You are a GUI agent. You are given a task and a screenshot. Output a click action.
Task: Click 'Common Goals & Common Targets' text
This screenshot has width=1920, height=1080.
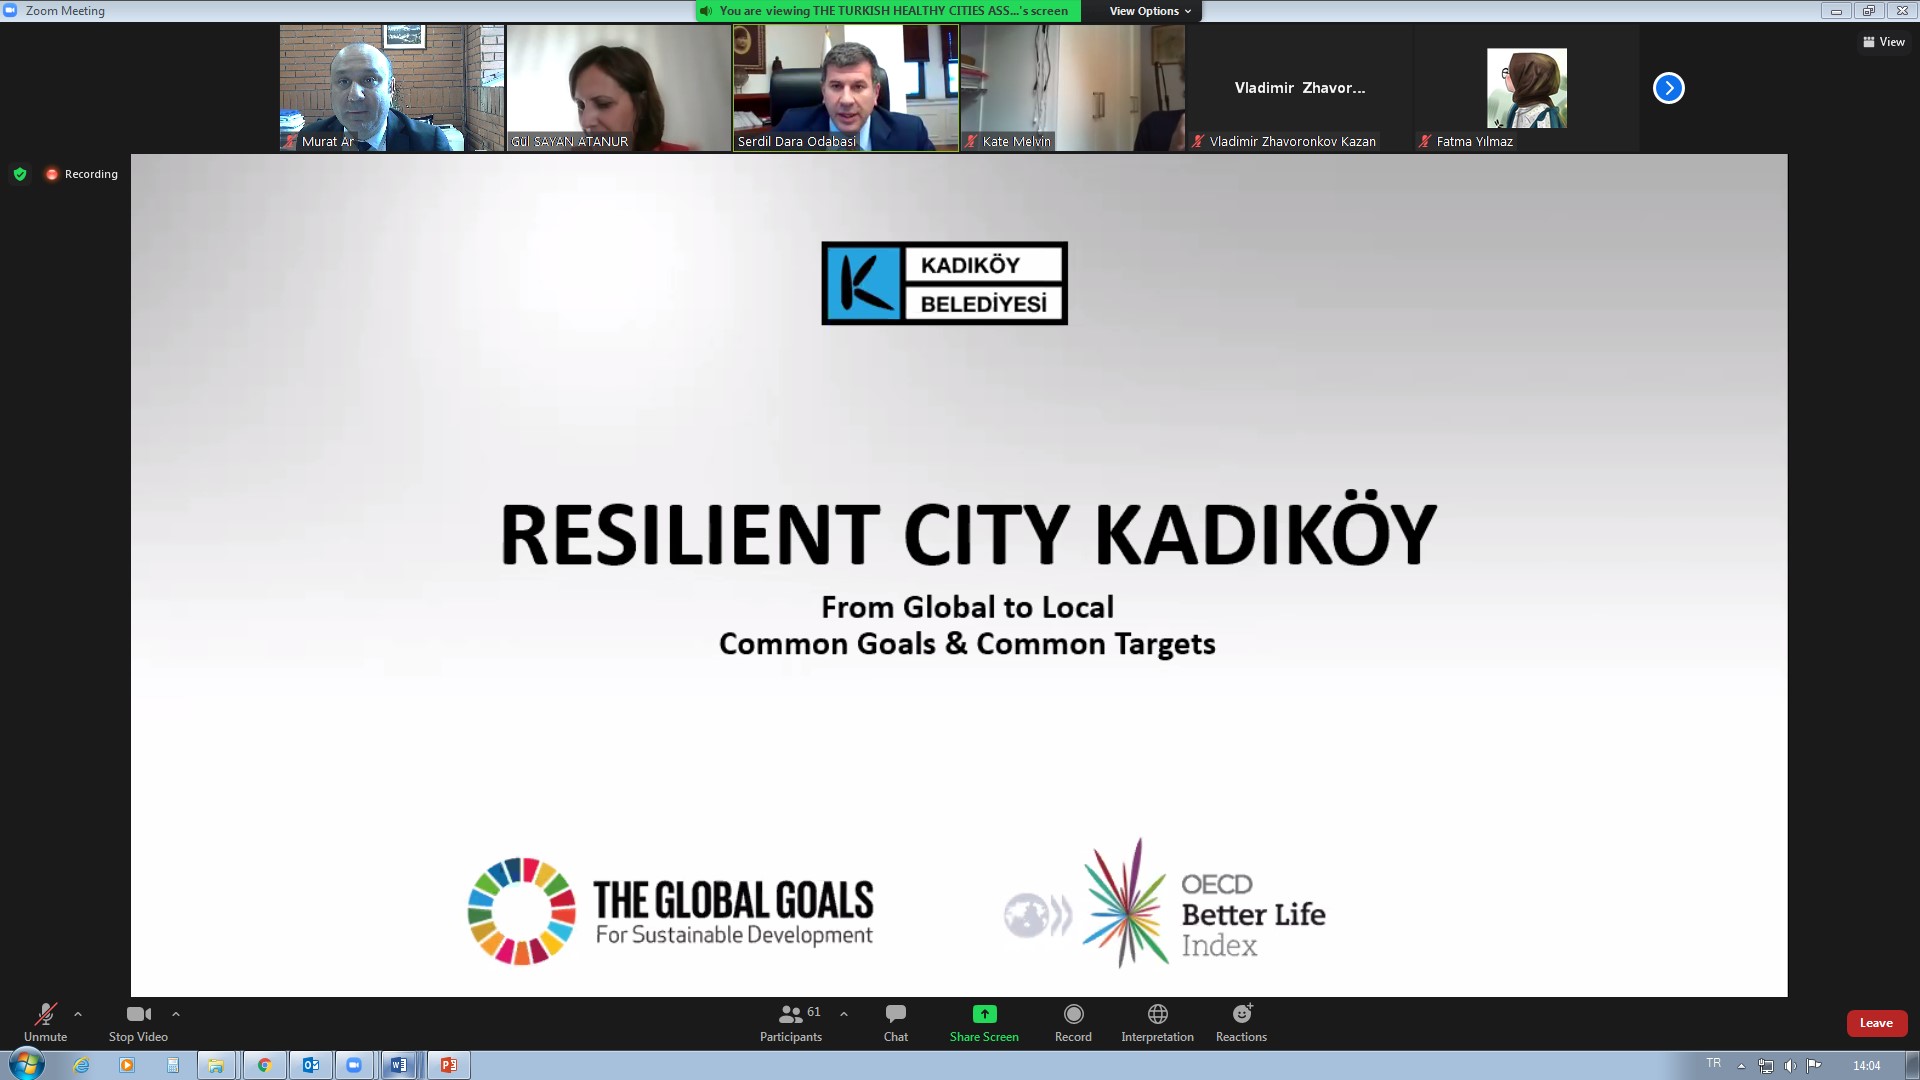[x=967, y=644]
